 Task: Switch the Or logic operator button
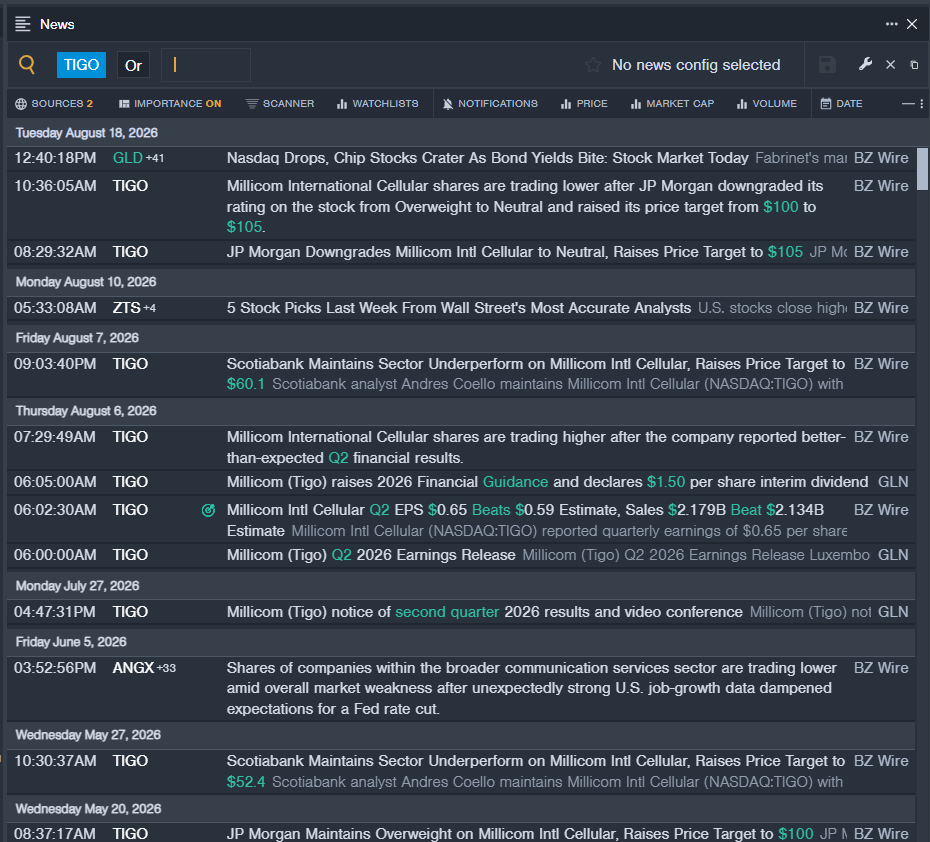[133, 65]
